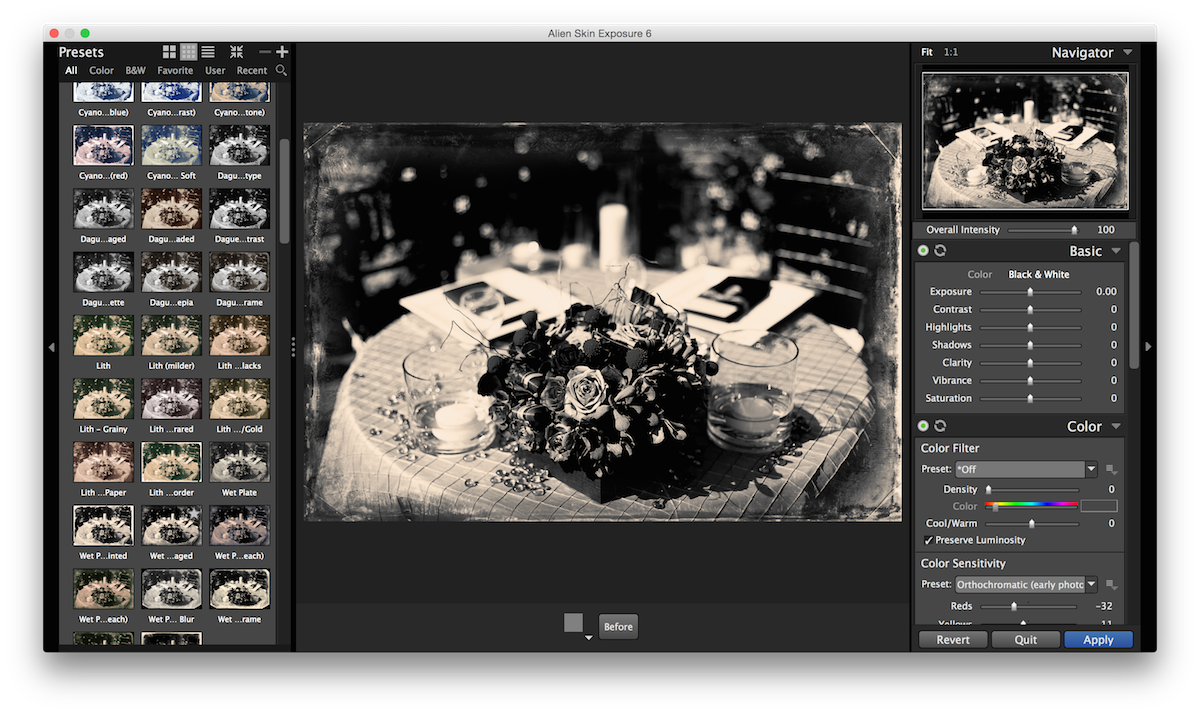
Task: Reset the Color panel with circular arrows
Action: [940, 426]
